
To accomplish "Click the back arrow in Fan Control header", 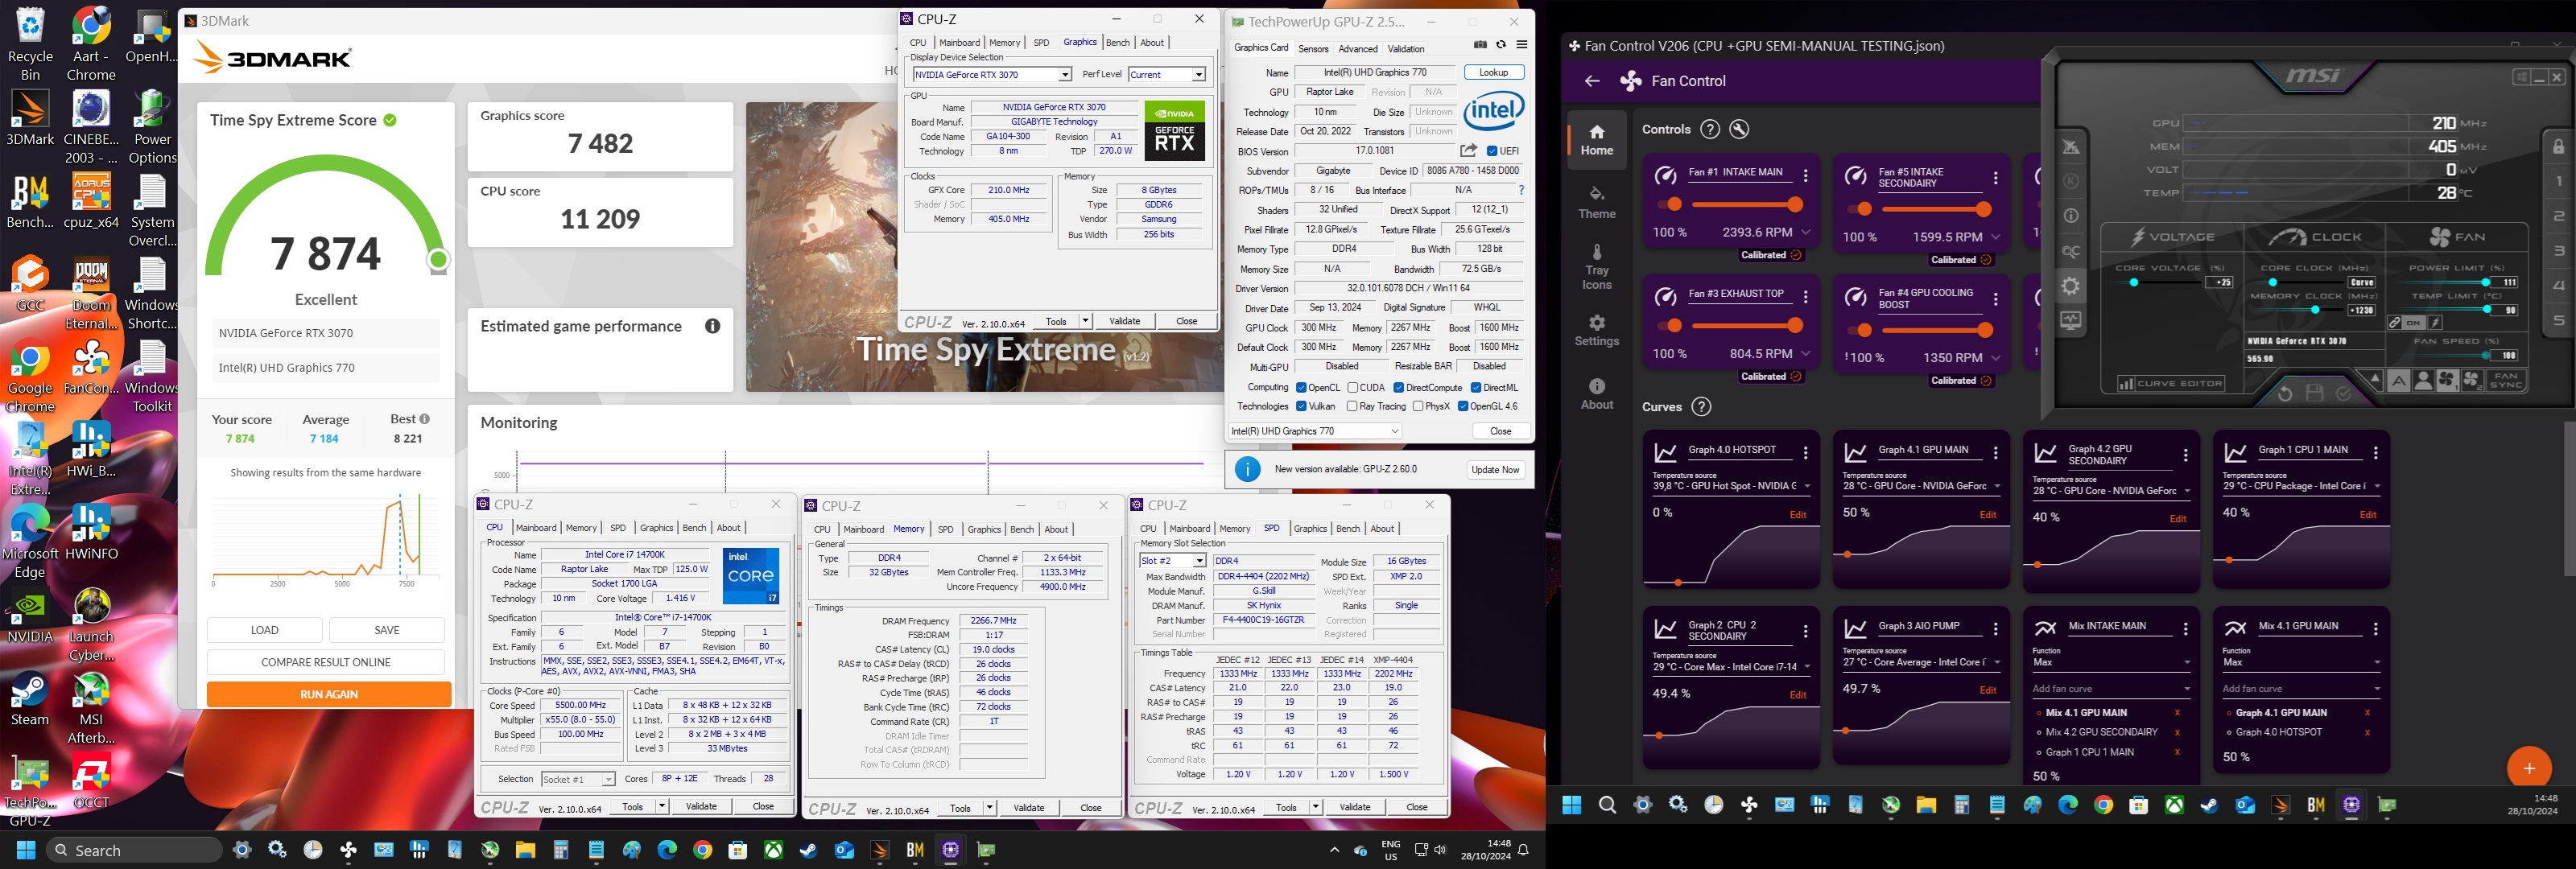I will 1592,81.
